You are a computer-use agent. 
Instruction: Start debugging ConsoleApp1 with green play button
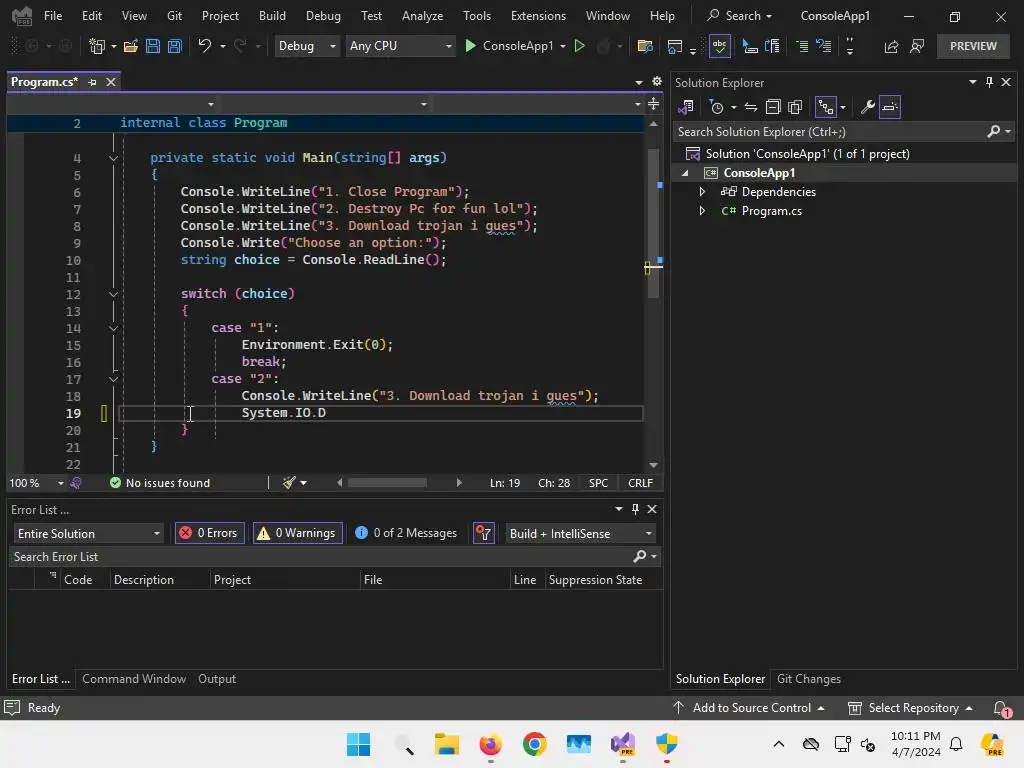[471, 46]
